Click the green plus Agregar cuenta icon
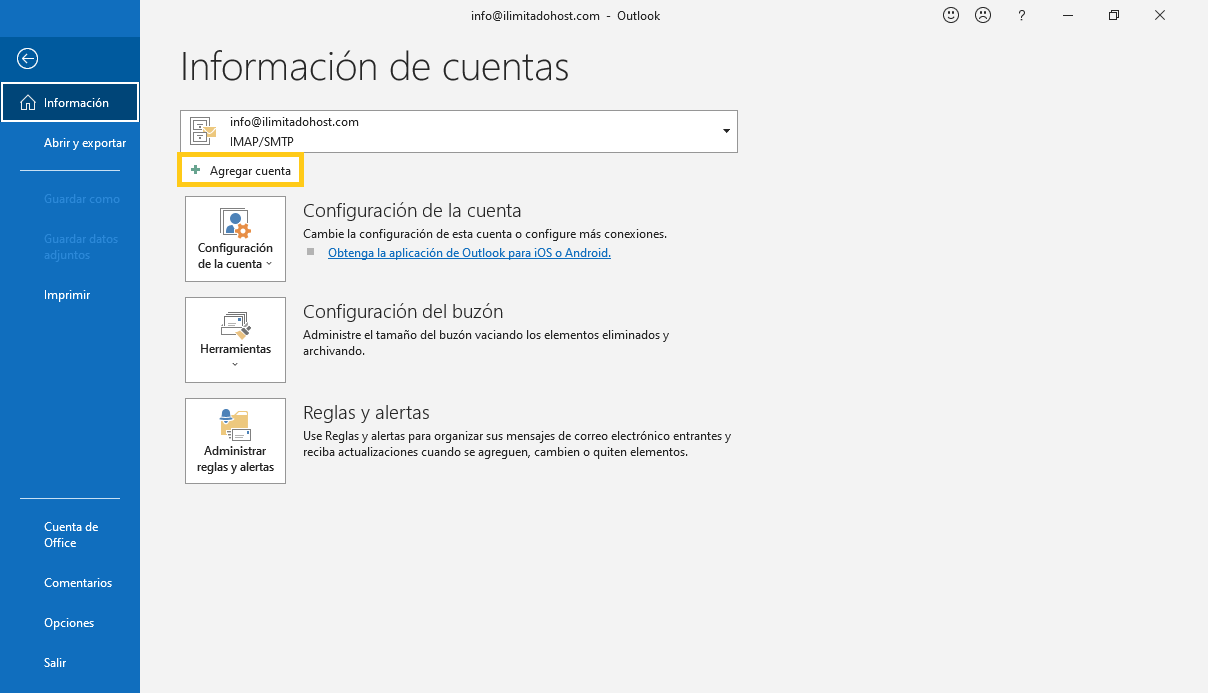The image size is (1208, 693). click(x=196, y=170)
